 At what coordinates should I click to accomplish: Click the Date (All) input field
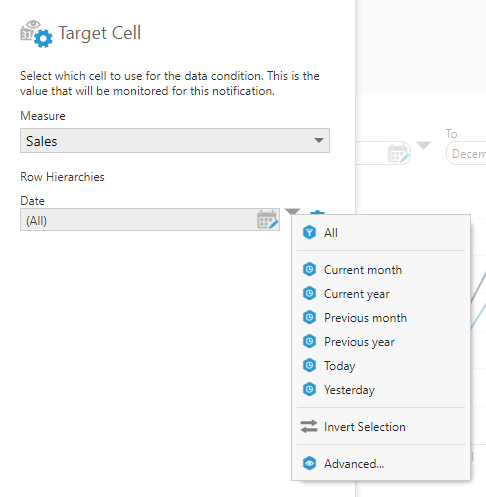coord(150,220)
